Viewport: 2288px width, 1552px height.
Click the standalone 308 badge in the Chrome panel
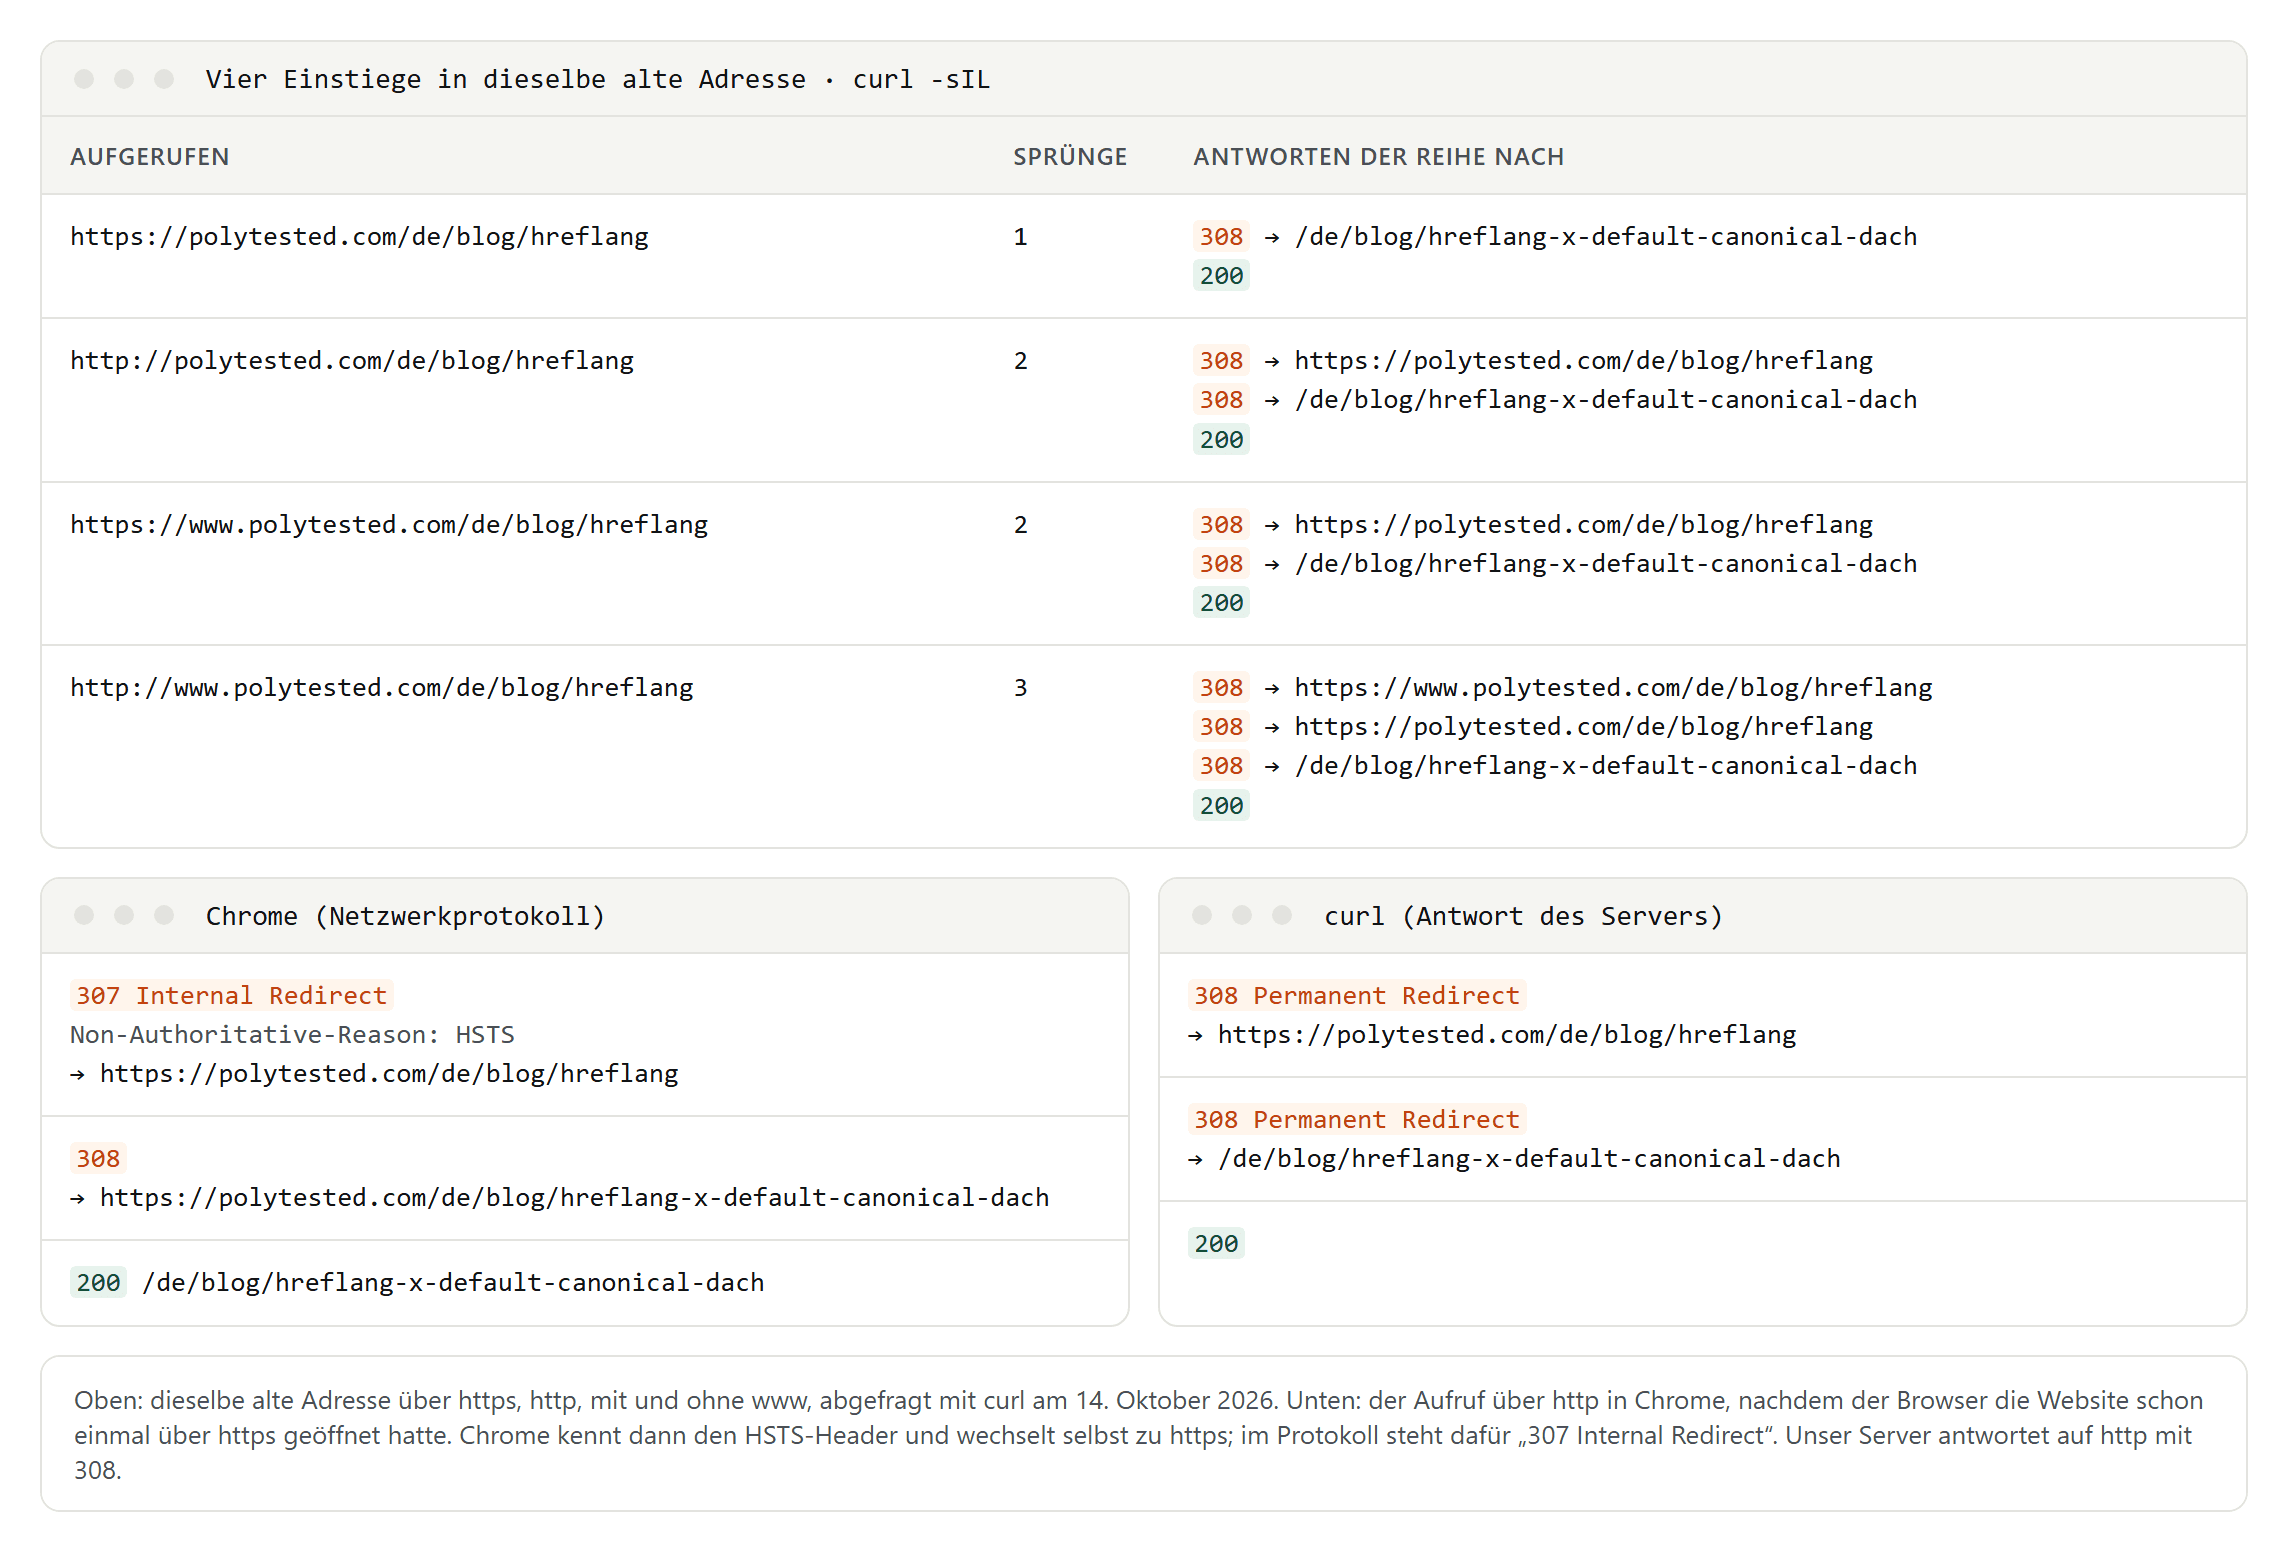[x=98, y=1159]
